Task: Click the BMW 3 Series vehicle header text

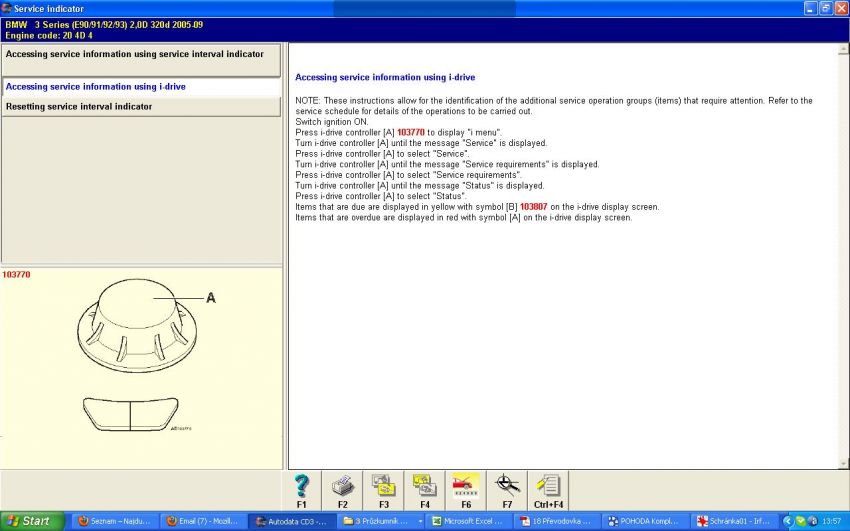Action: coord(104,25)
